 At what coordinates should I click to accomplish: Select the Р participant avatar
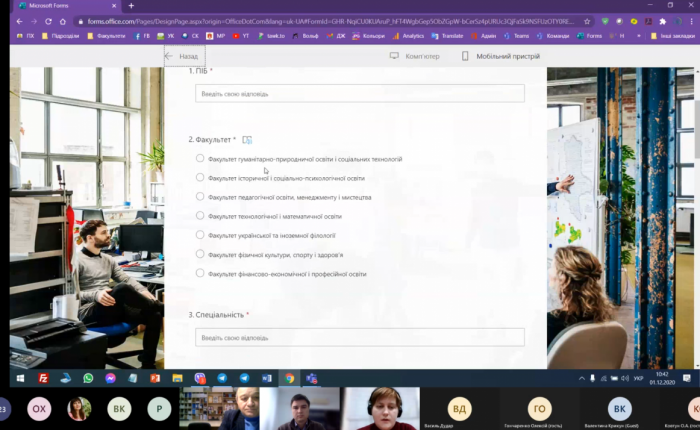[x=159, y=409]
